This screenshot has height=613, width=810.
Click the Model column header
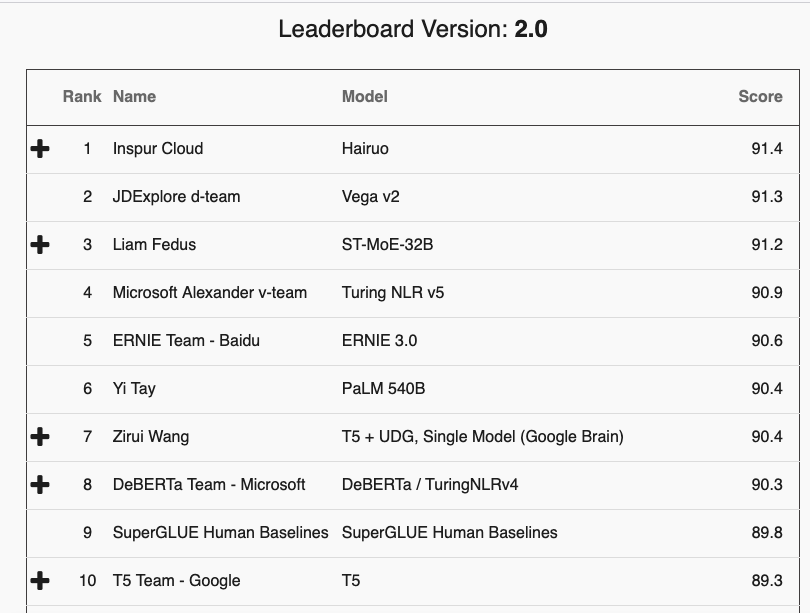(x=362, y=97)
